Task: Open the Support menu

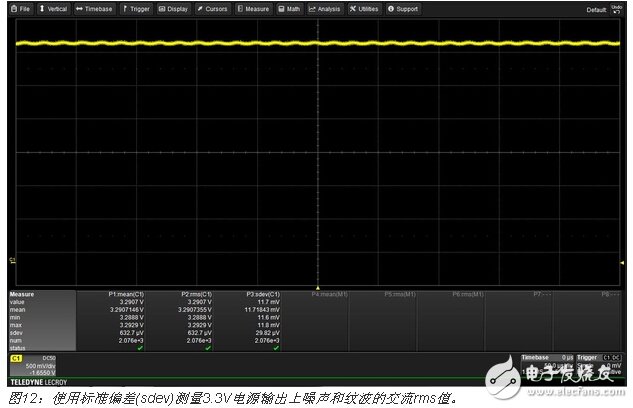Action: [x=403, y=8]
